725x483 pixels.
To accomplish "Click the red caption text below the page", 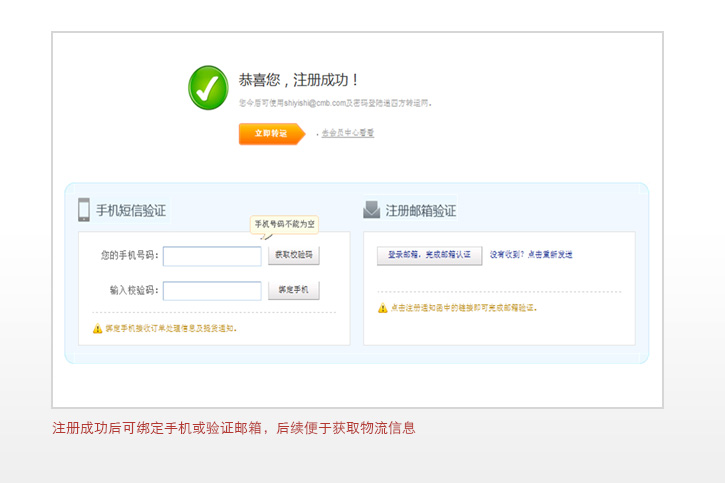I will (x=233, y=428).
